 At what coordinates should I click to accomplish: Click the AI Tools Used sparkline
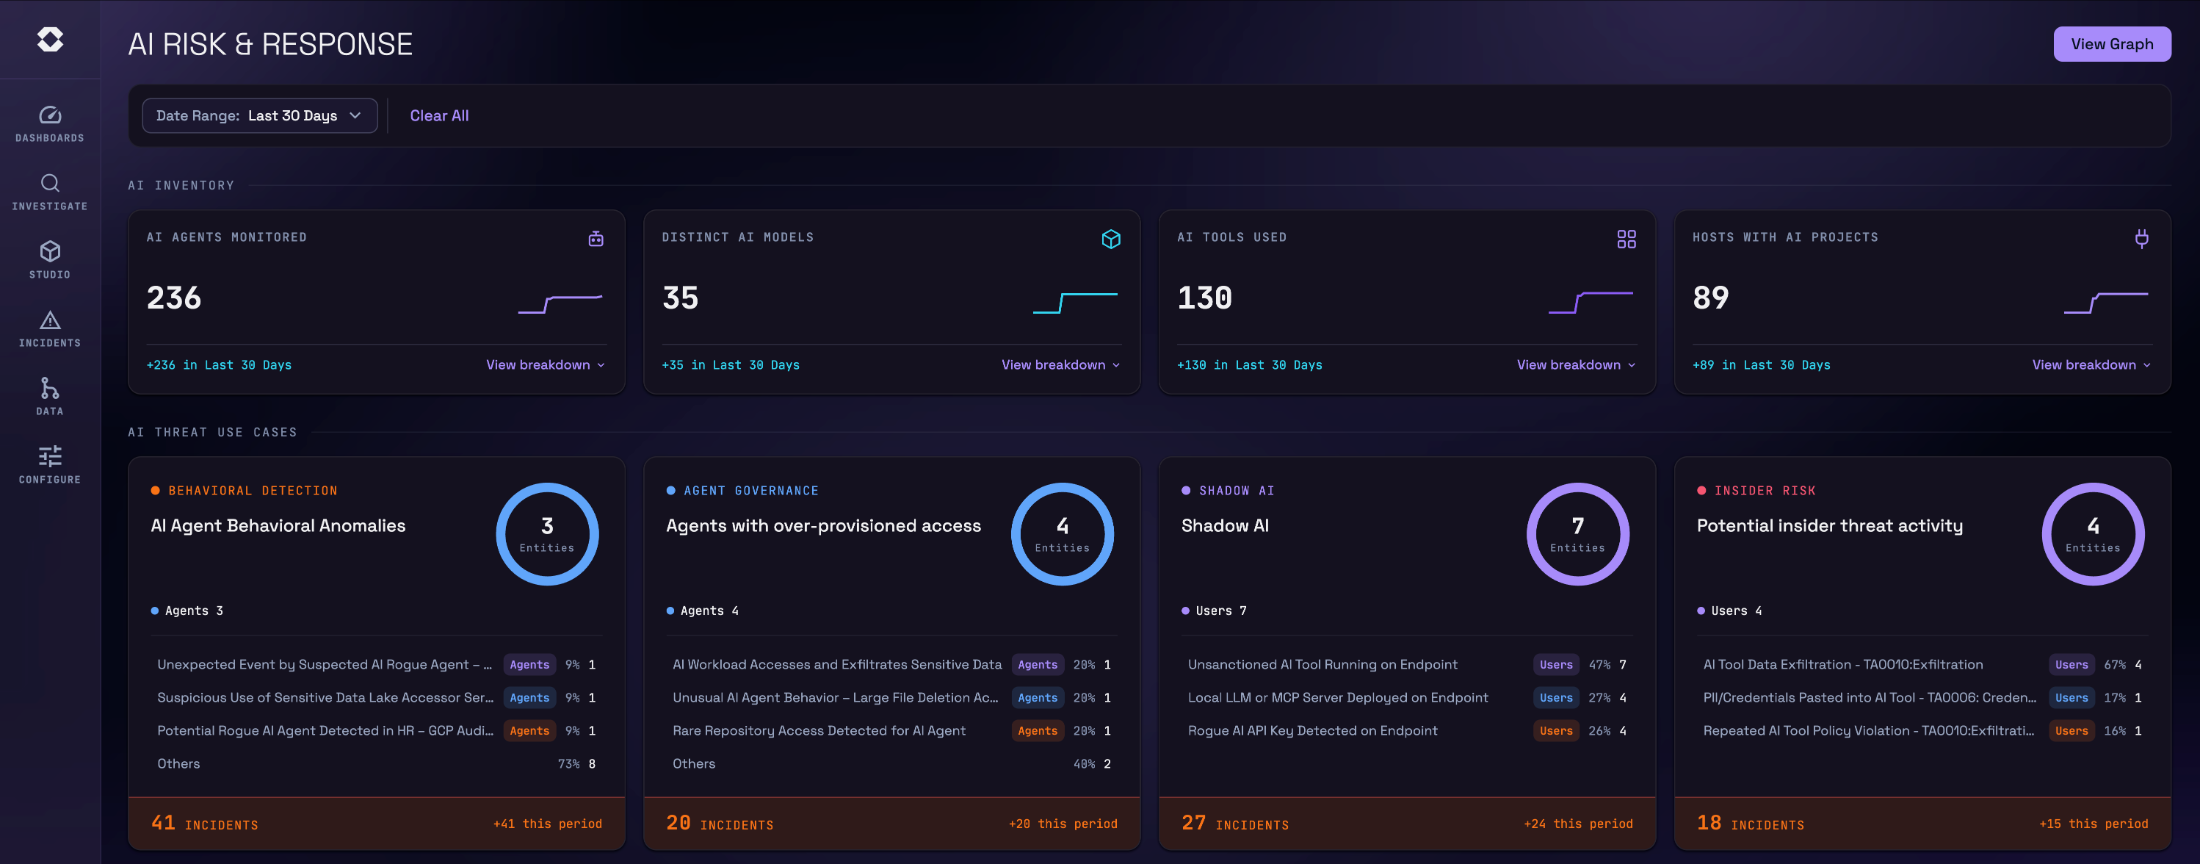click(x=1591, y=303)
